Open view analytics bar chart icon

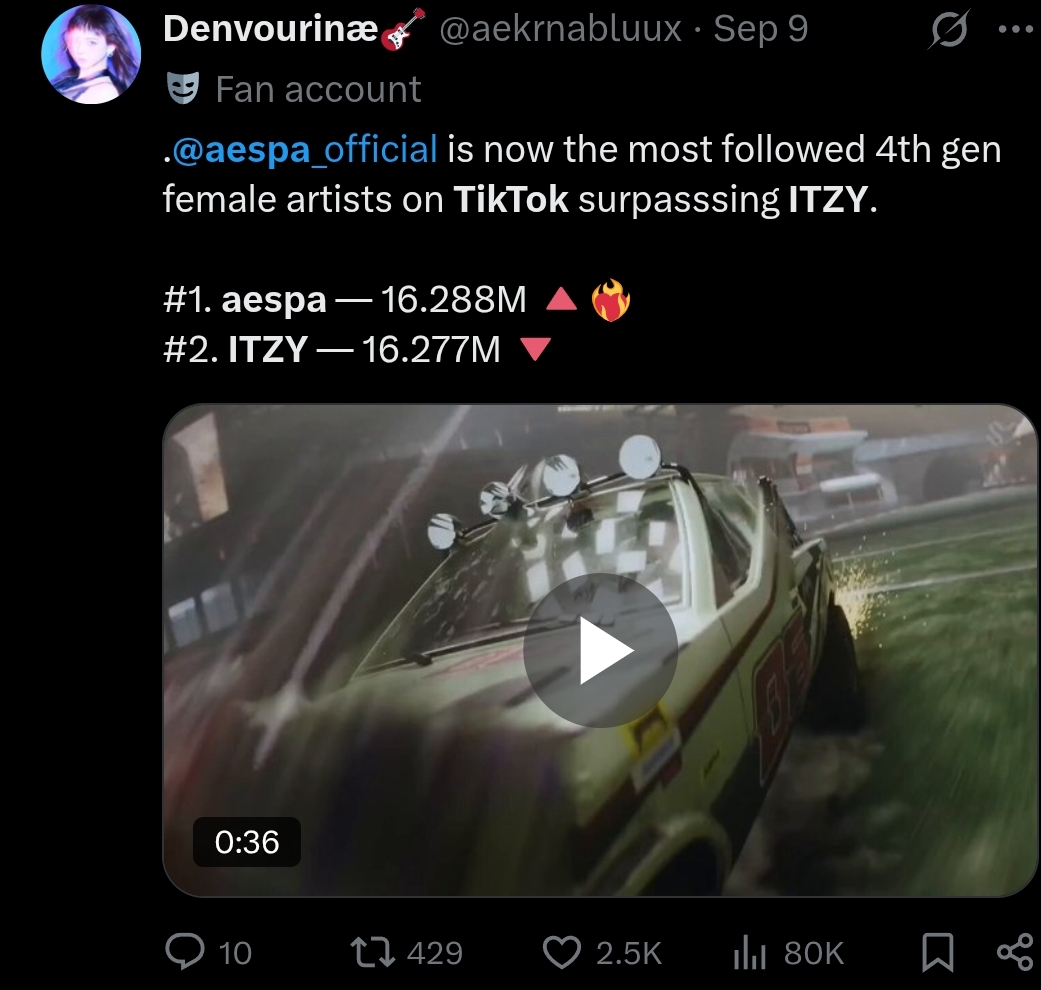[x=750, y=953]
